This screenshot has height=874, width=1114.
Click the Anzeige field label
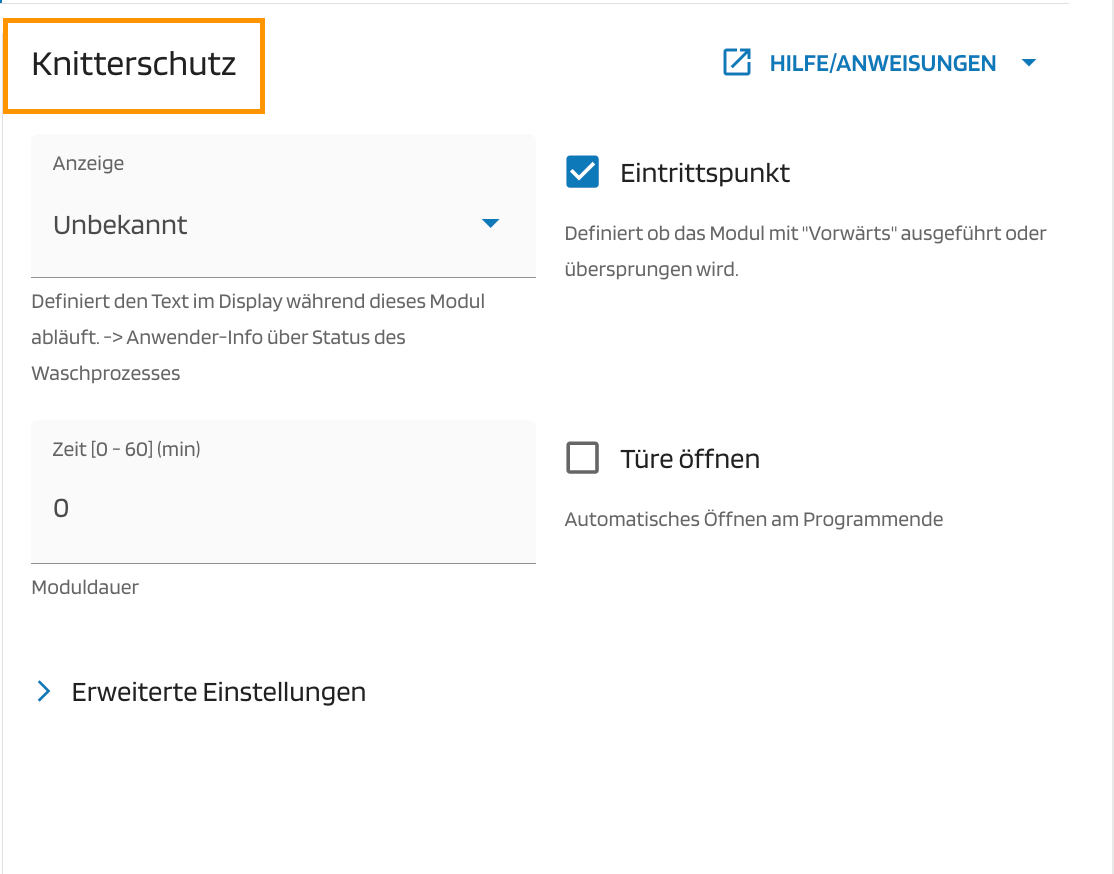coord(88,163)
